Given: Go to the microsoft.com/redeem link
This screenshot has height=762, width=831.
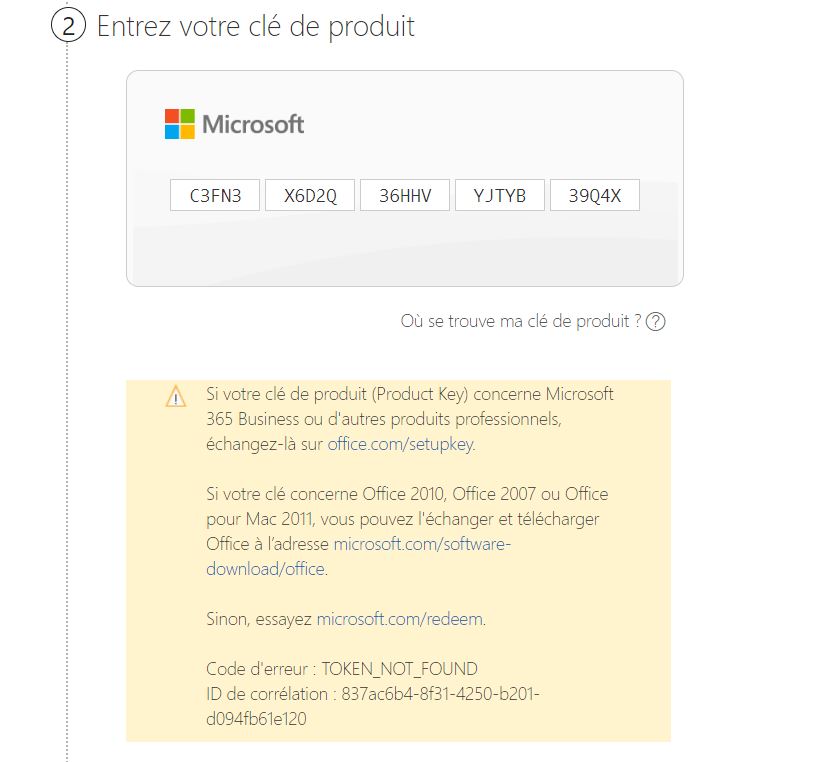Looking at the screenshot, I should 400,619.
